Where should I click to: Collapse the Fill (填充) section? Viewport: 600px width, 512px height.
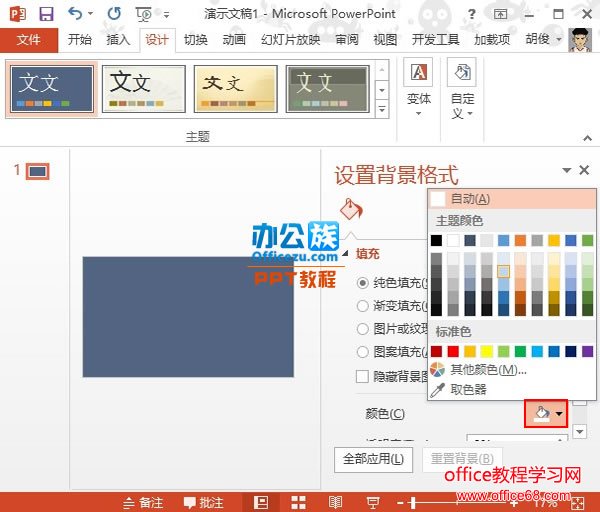coord(346,253)
